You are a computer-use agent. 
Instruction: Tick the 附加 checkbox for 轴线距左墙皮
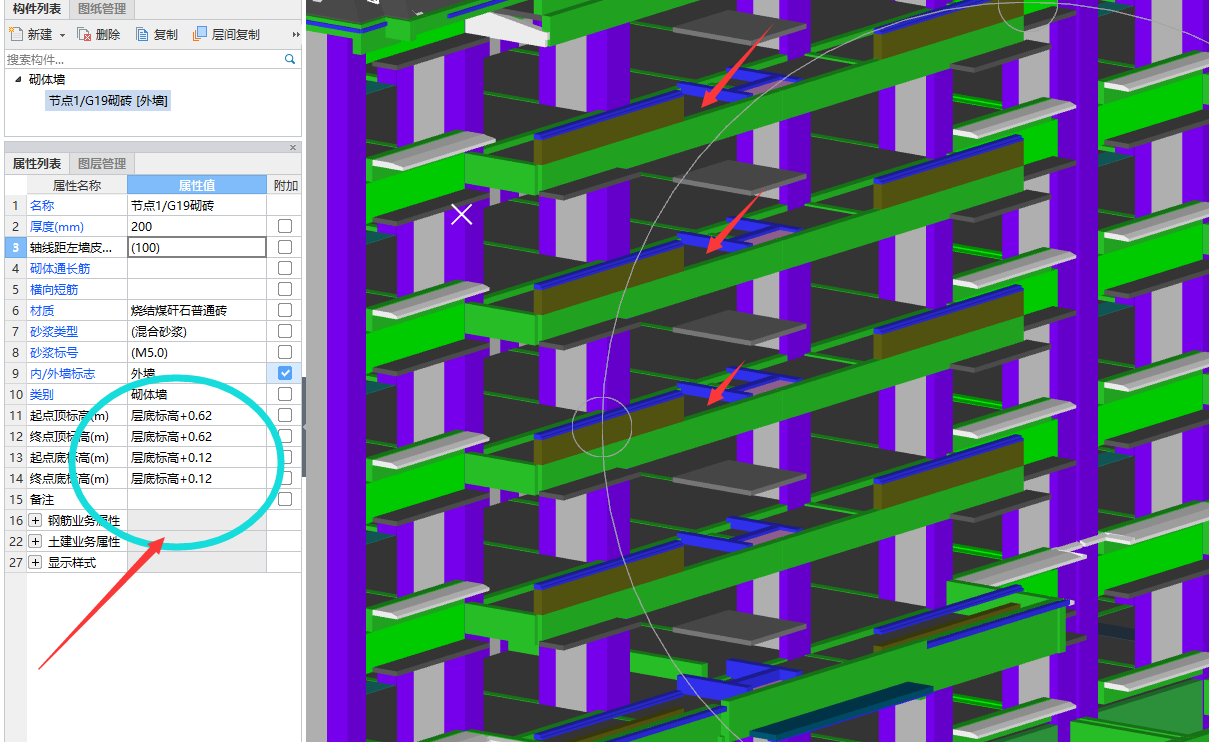click(x=285, y=247)
